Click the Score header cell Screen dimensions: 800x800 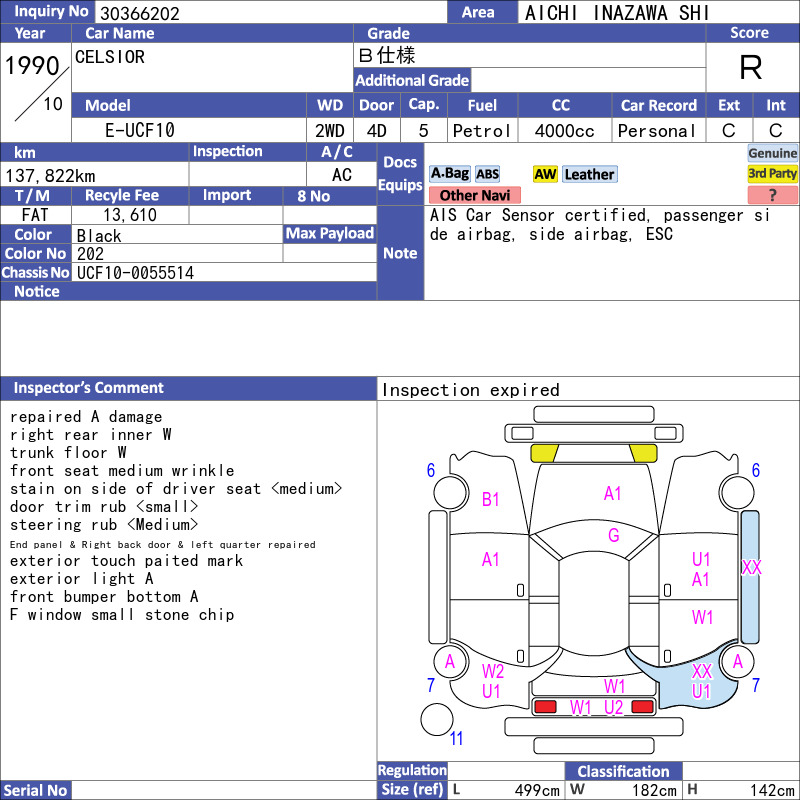[749, 33]
